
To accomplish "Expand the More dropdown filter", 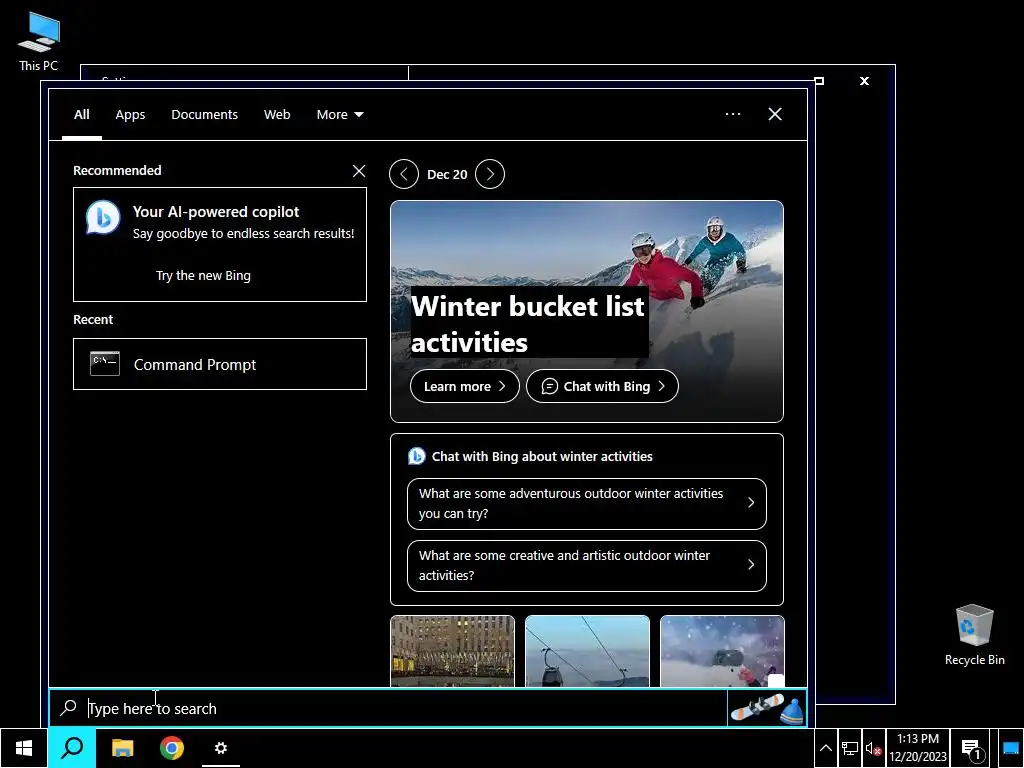I will (x=340, y=114).
